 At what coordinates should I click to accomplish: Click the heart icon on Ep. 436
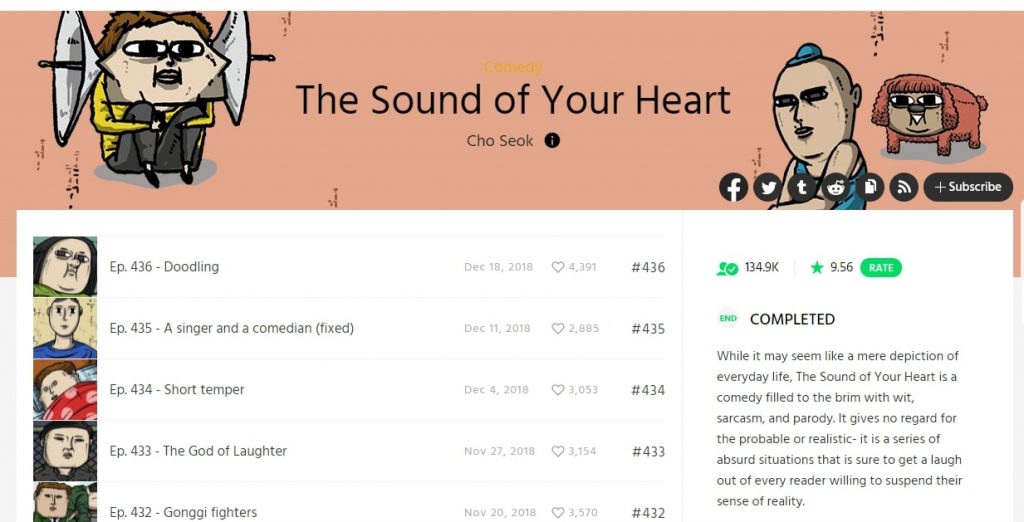point(558,268)
